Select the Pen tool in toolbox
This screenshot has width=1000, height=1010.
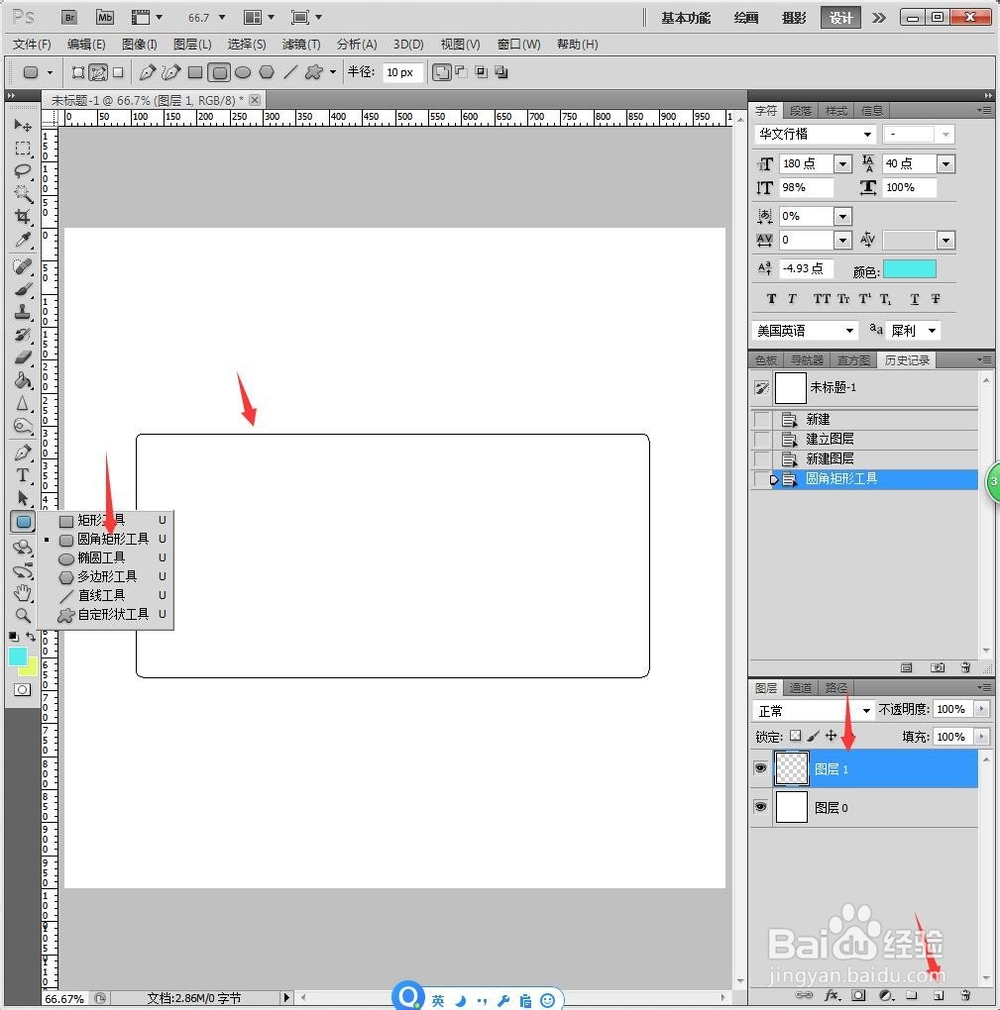(x=23, y=452)
